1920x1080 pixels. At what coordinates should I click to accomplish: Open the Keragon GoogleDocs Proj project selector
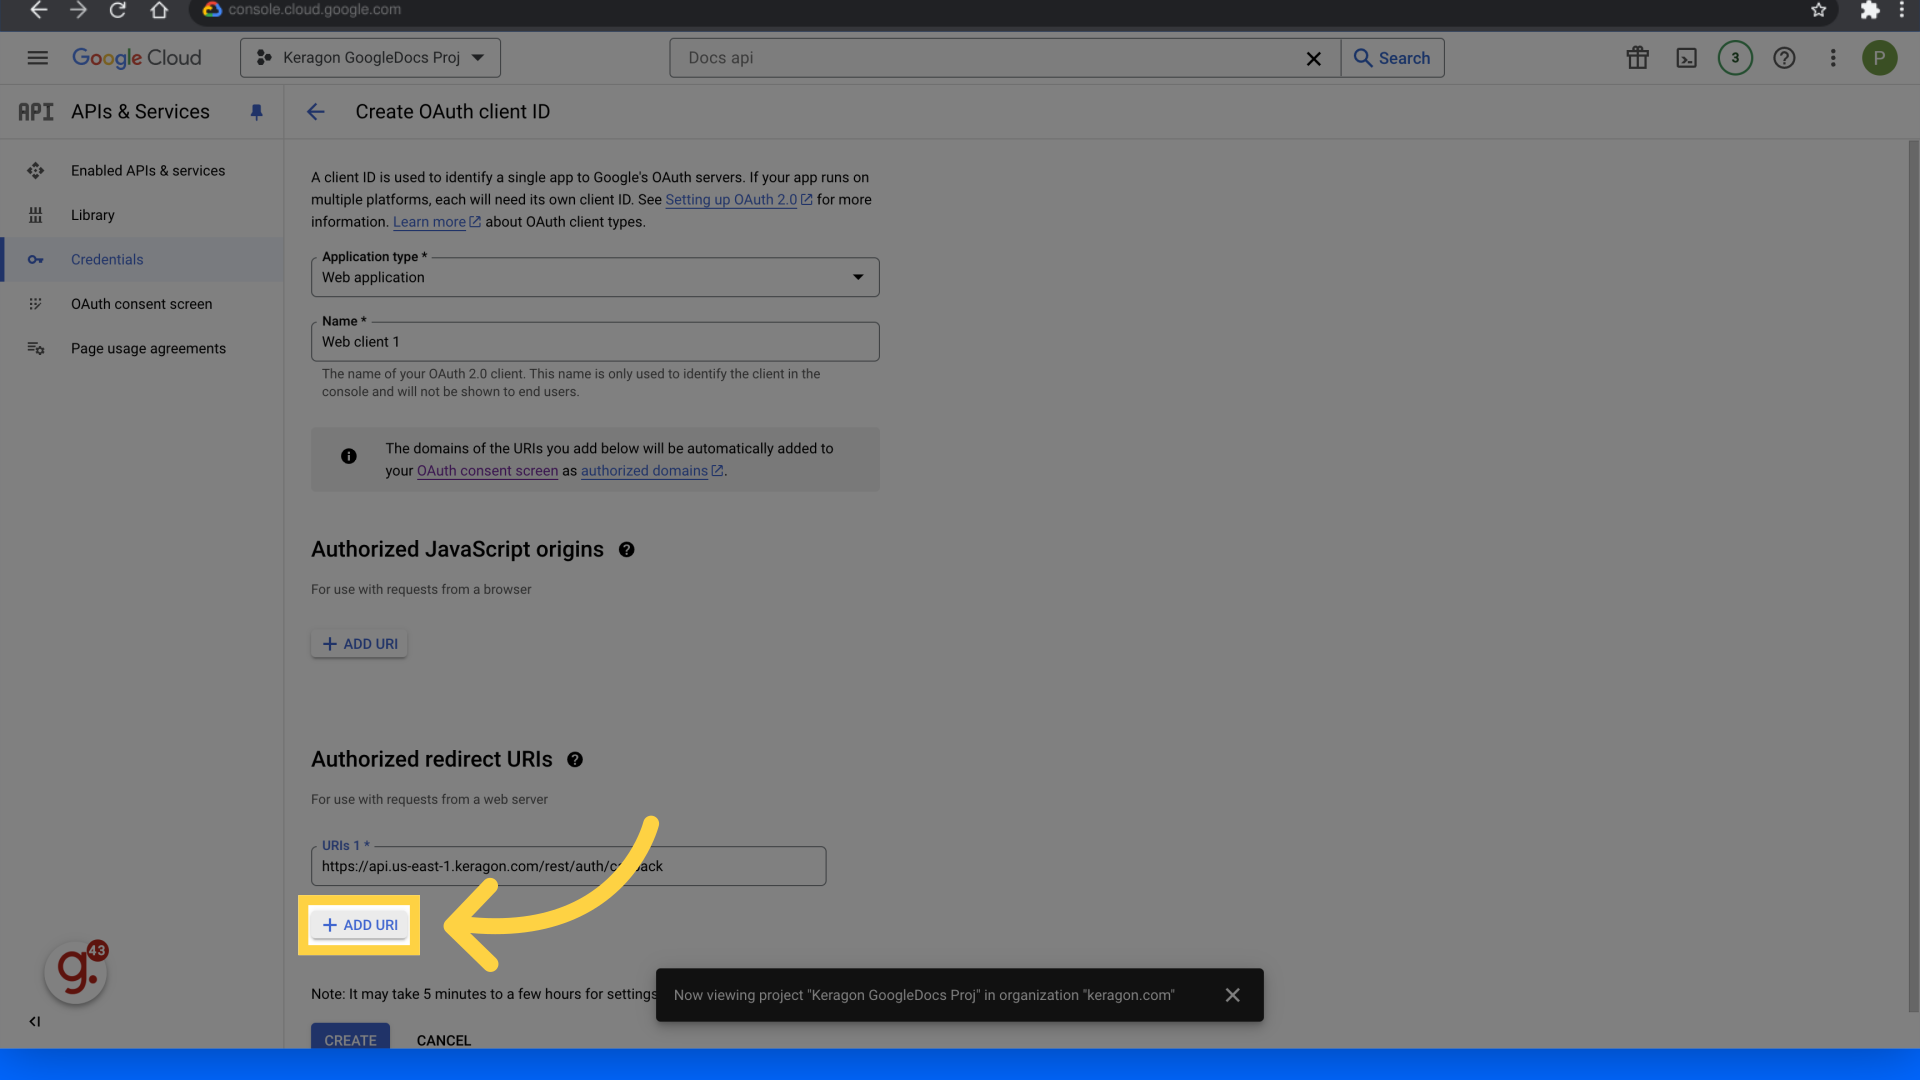point(370,58)
